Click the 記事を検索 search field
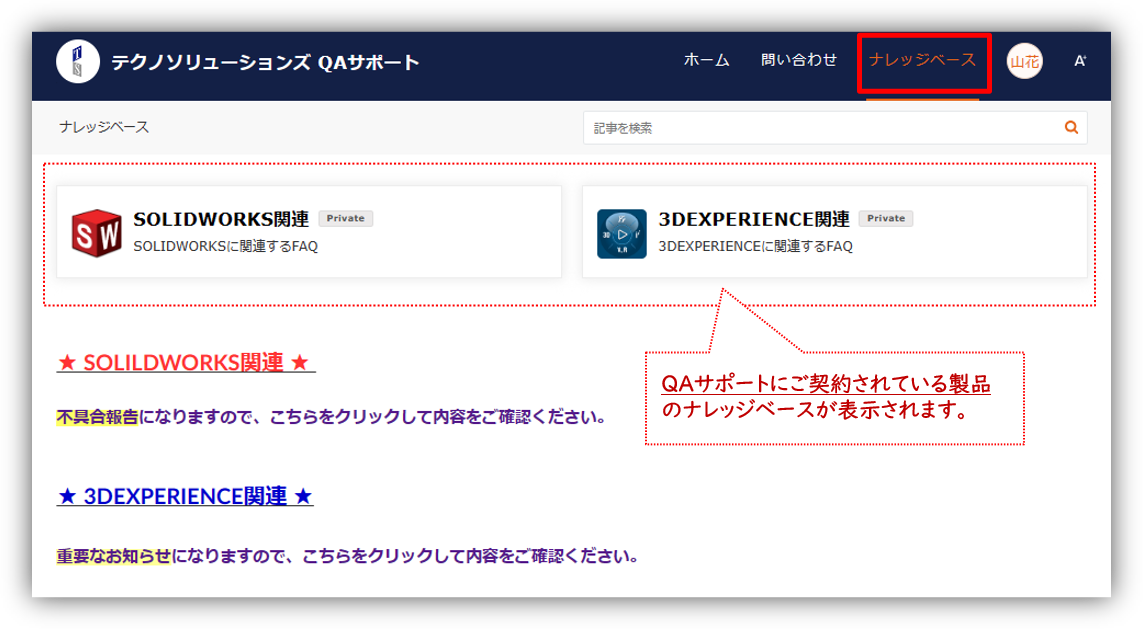 pyautogui.click(x=835, y=128)
